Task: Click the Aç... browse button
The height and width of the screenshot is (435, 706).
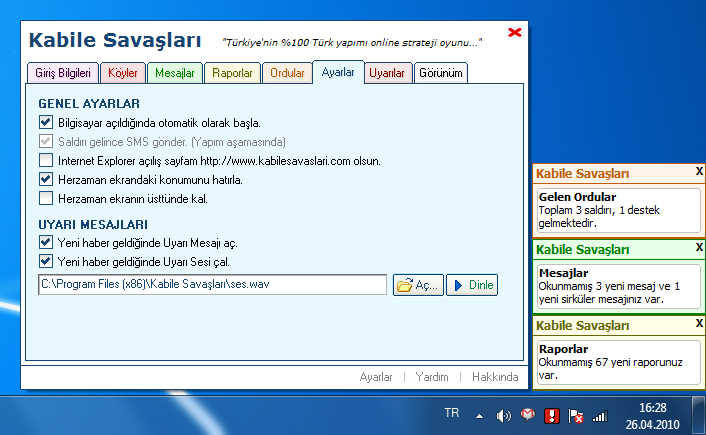Action: (x=418, y=285)
